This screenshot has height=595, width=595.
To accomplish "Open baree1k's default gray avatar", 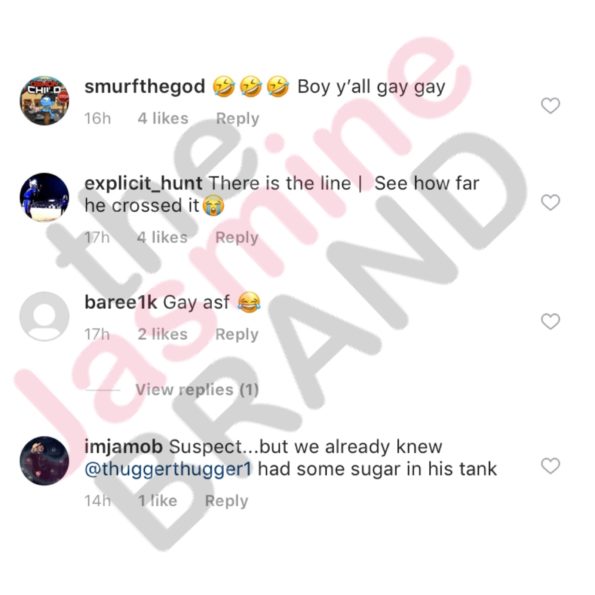I will pyautogui.click(x=44, y=316).
